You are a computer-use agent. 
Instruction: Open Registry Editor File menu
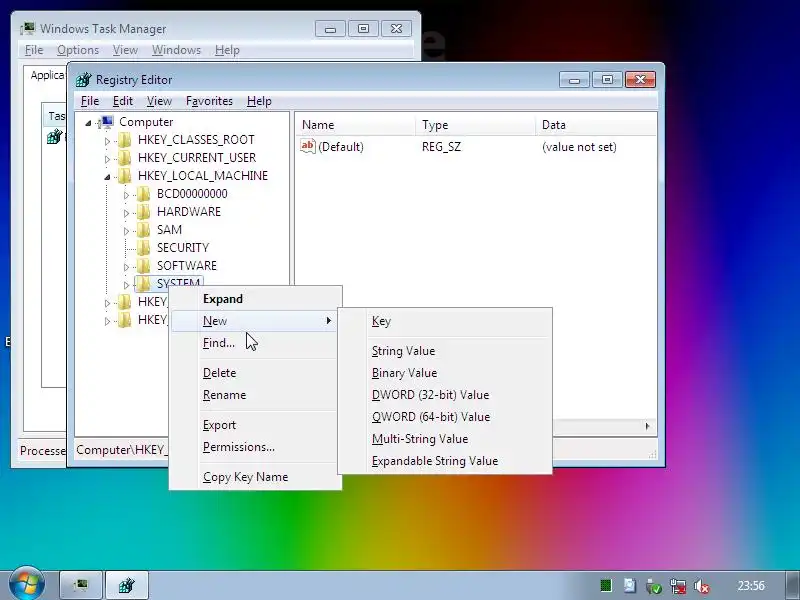[90, 101]
